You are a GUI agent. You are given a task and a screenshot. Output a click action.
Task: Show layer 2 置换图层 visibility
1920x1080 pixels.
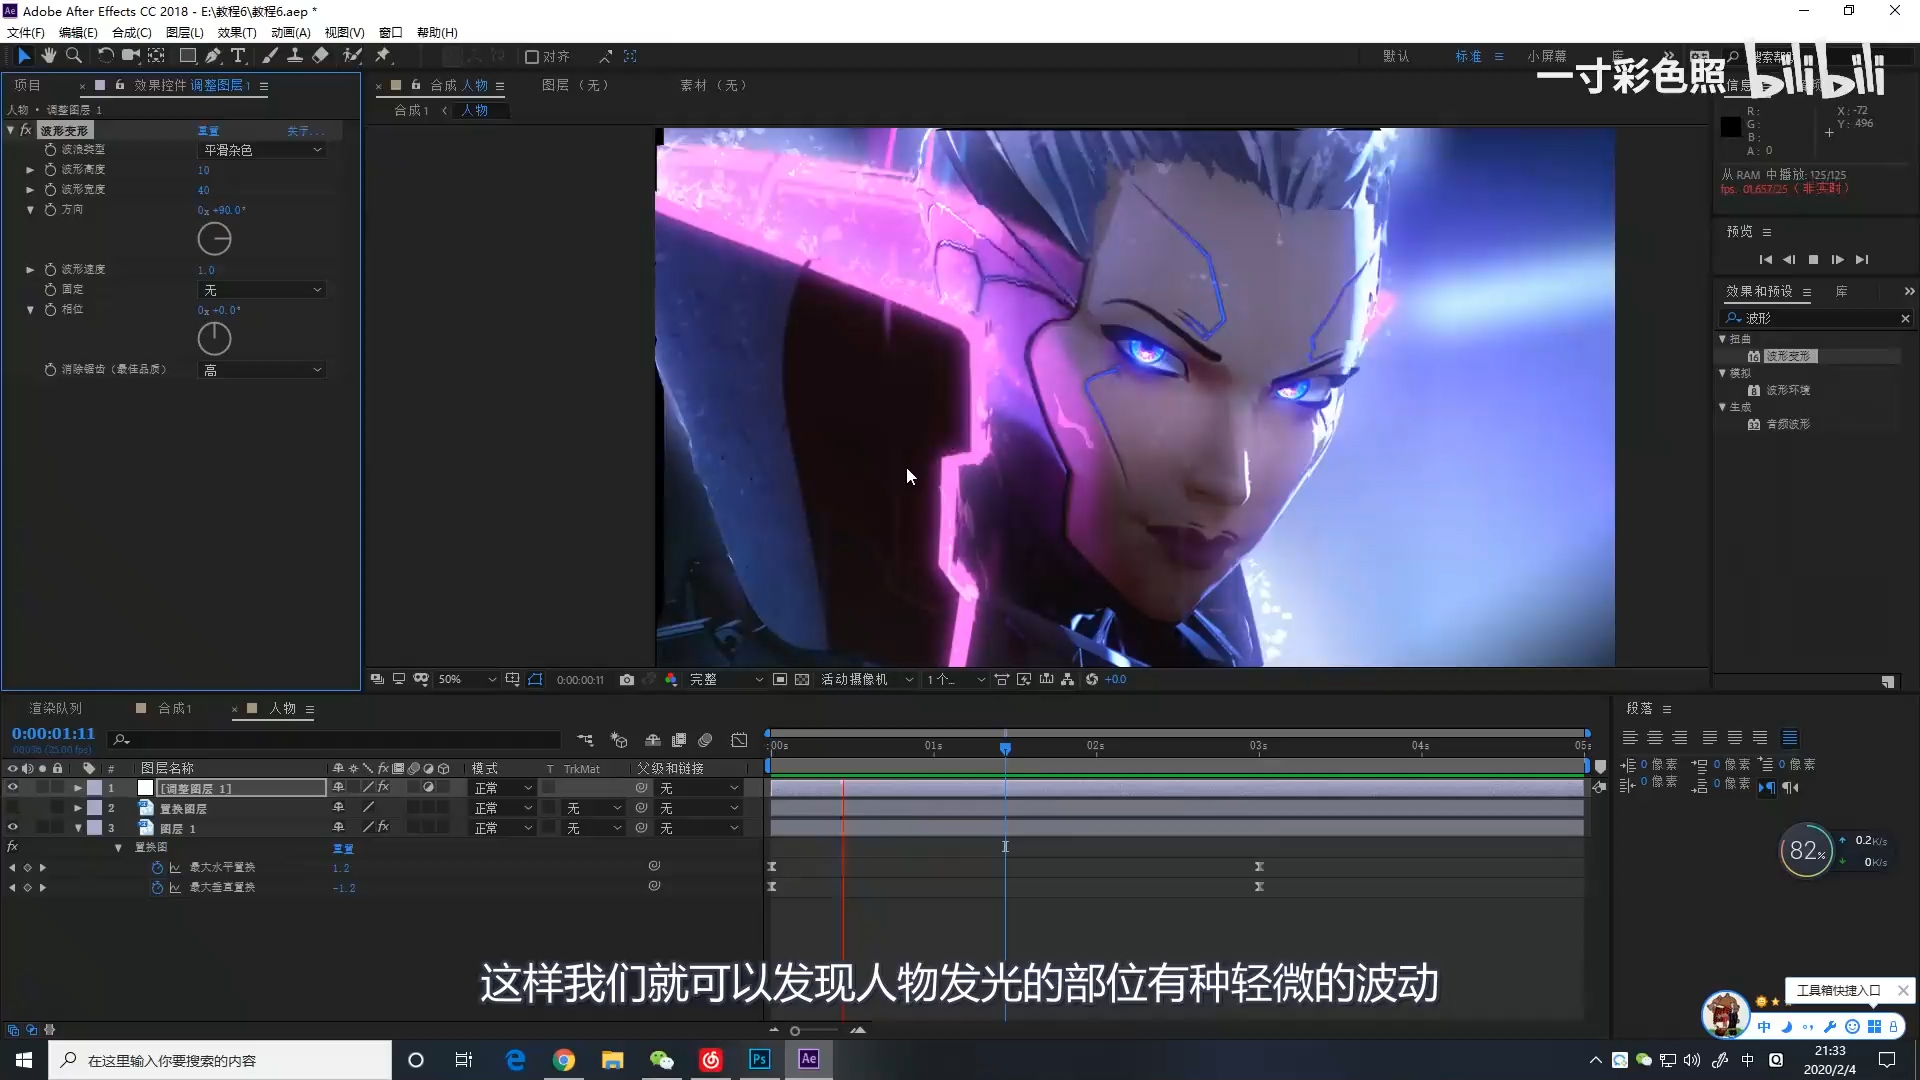[x=13, y=808]
